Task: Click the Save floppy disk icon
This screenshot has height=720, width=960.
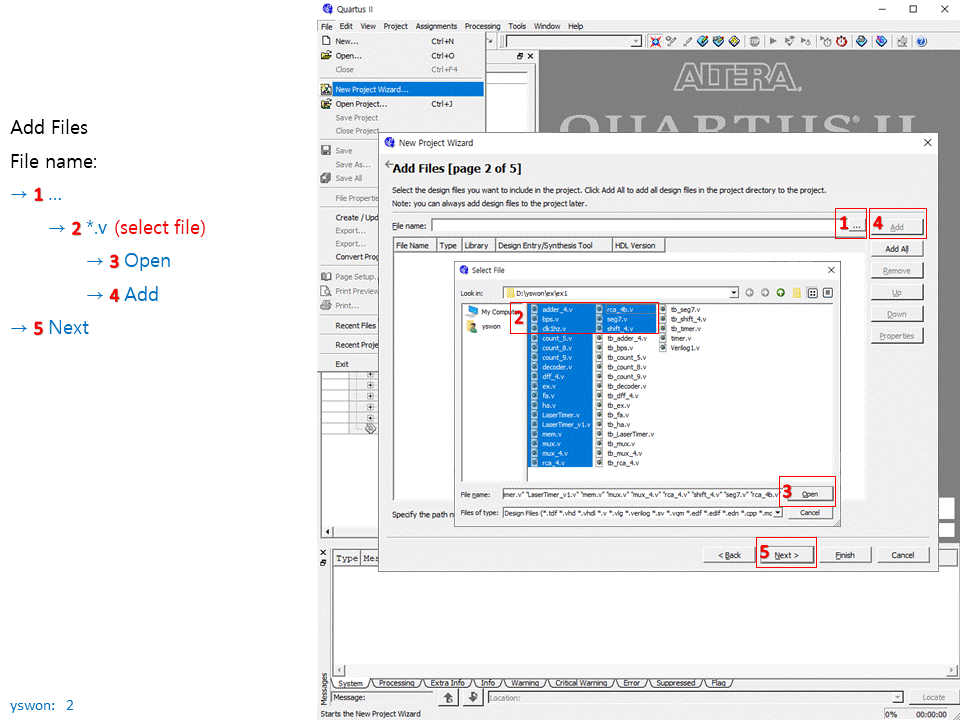Action: click(326, 151)
